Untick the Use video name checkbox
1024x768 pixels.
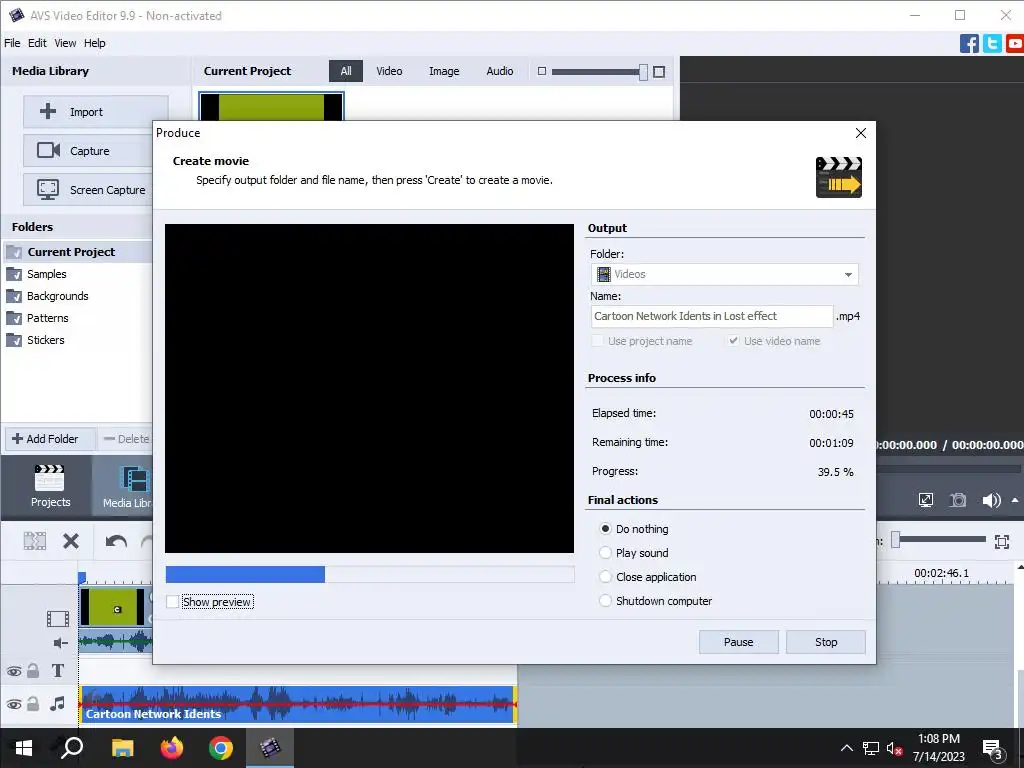pyautogui.click(x=733, y=340)
